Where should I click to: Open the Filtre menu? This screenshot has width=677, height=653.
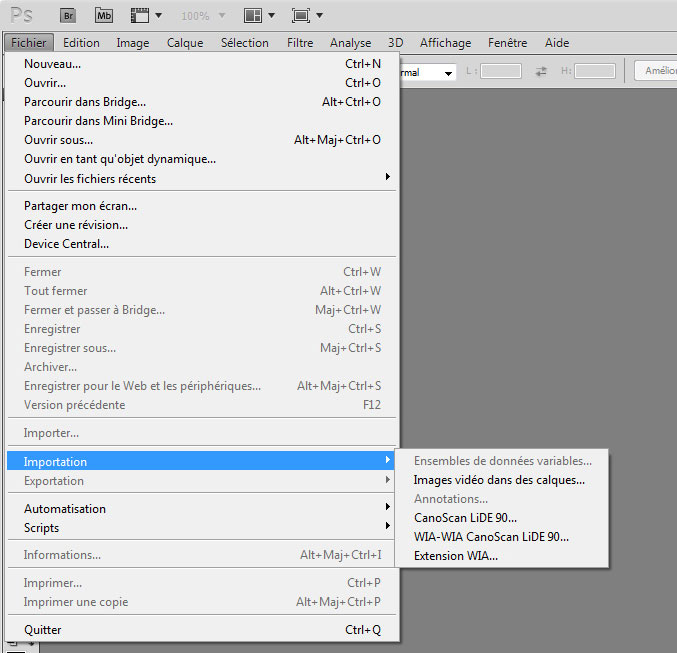coord(300,43)
